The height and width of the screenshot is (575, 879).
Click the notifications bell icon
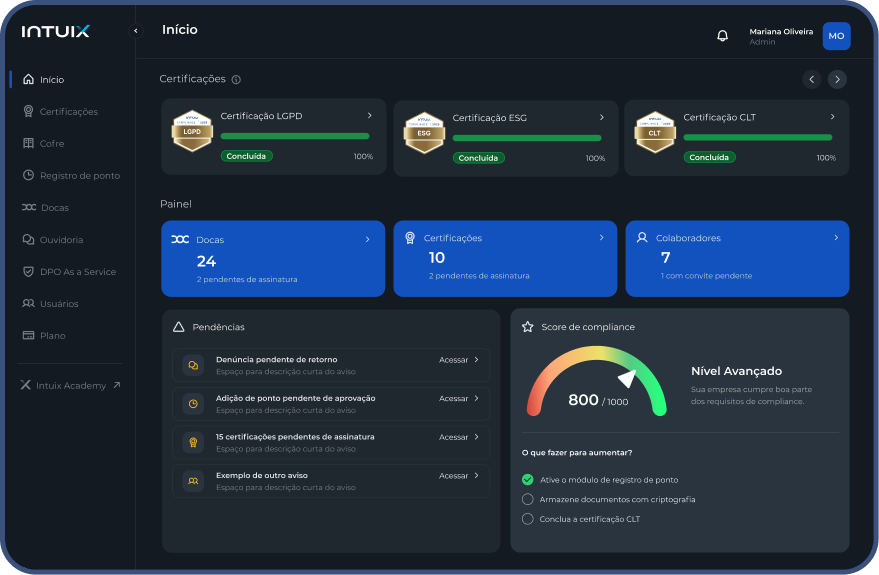pyautogui.click(x=722, y=36)
